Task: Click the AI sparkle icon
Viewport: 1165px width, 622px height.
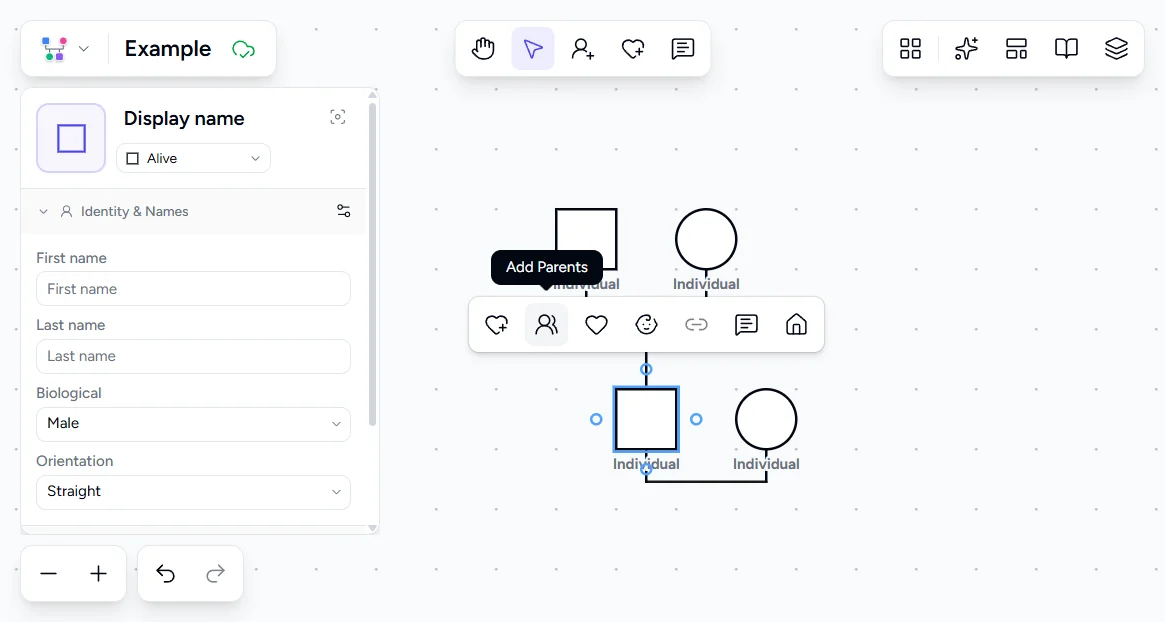Action: click(x=966, y=49)
